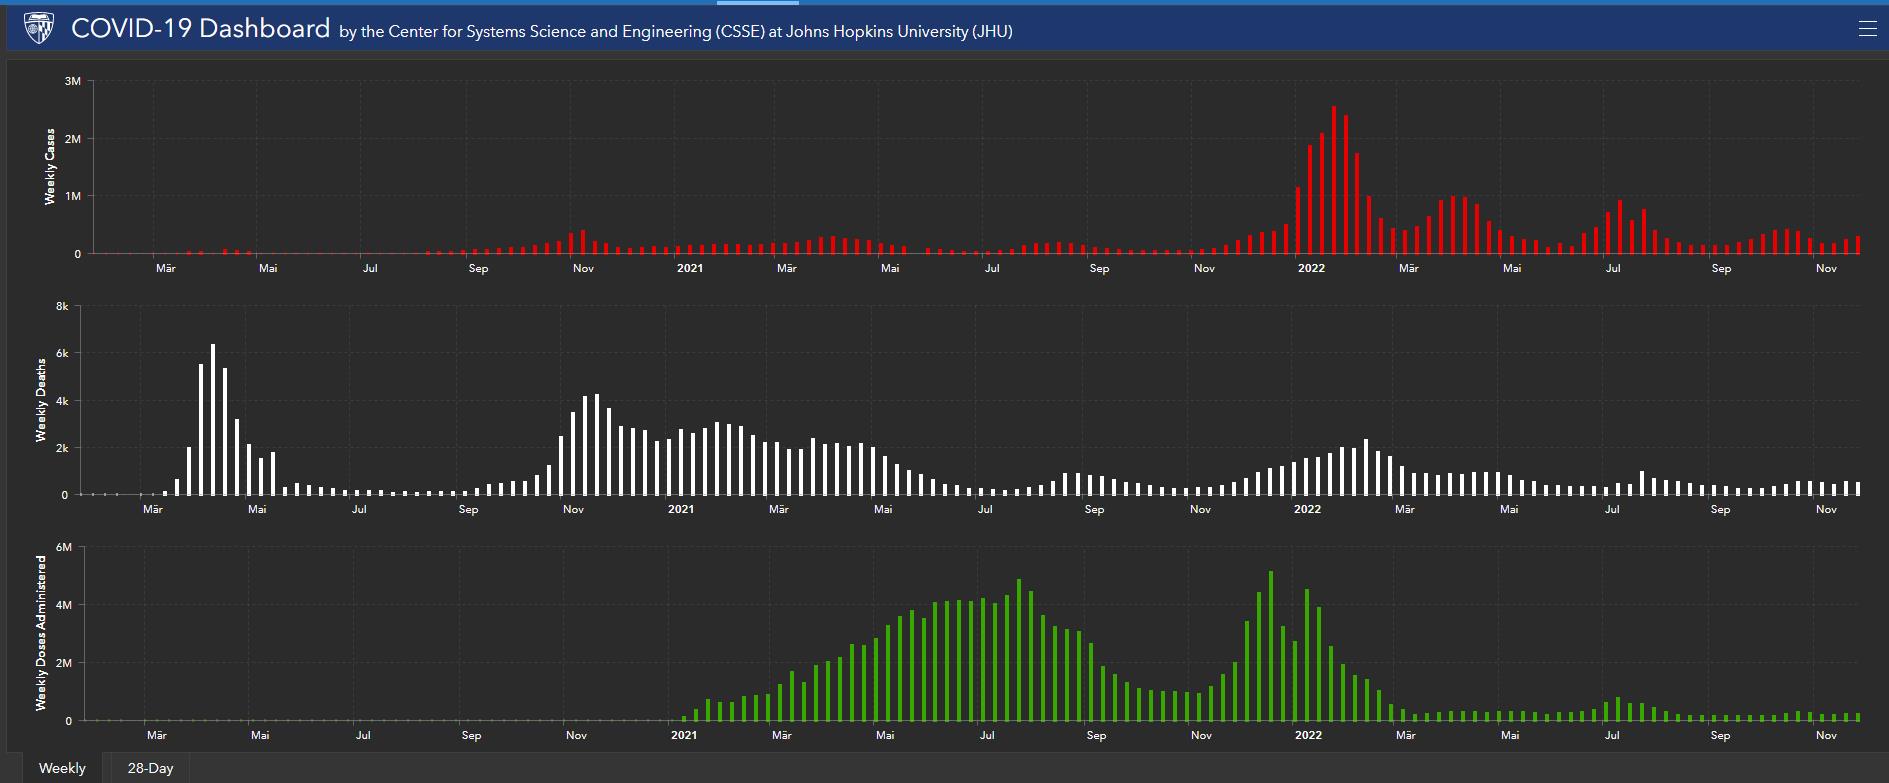This screenshot has width=1889, height=783.
Task: Select the tallest green Weekly Doses bar
Action: (x=1271, y=646)
